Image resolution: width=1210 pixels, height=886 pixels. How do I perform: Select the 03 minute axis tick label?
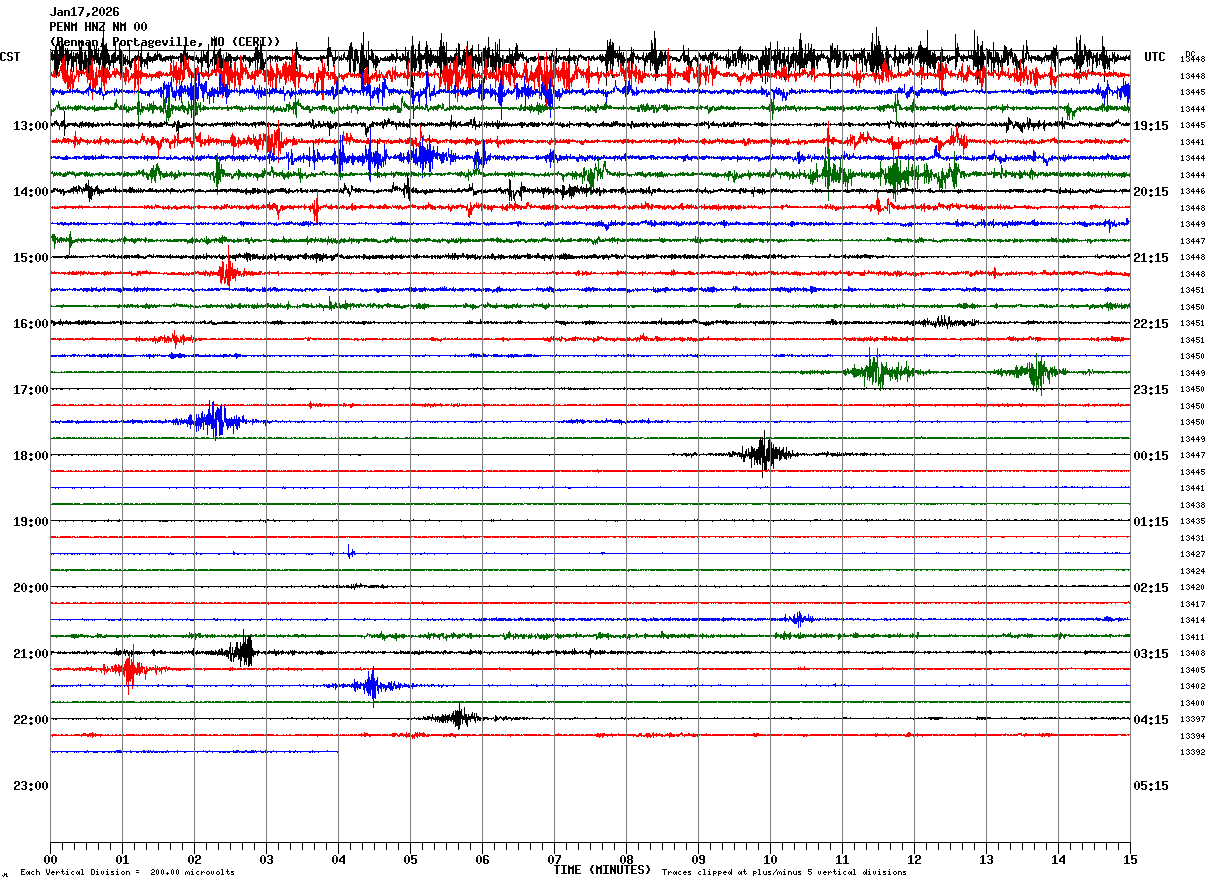[266, 859]
